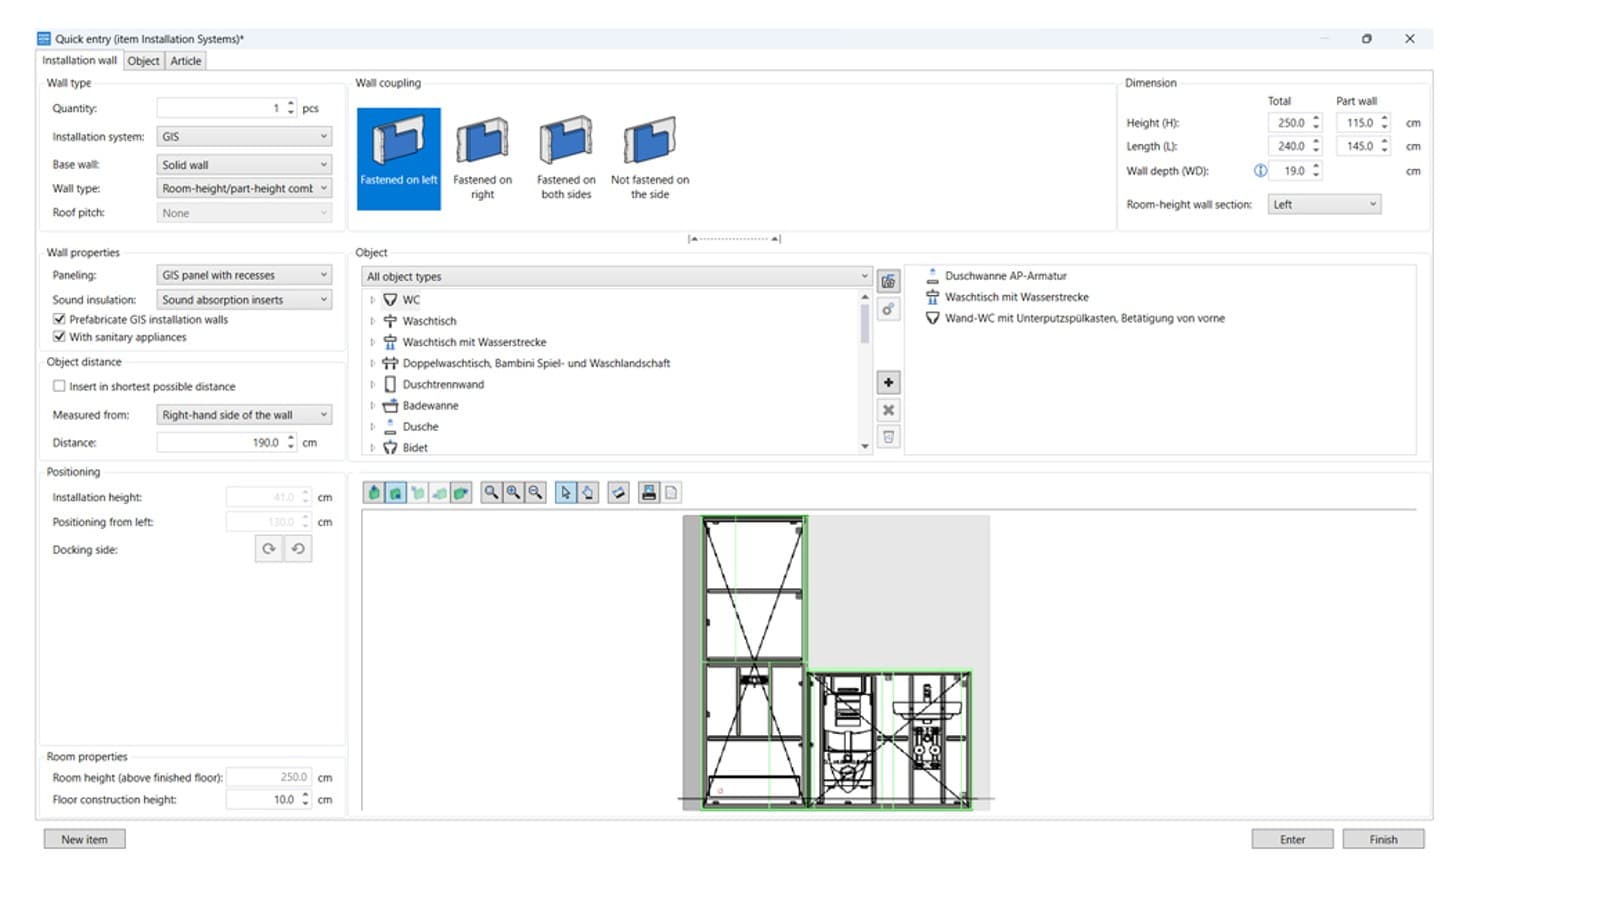Click the trash icon in the Object panel
The image size is (1600, 900).
[888, 436]
